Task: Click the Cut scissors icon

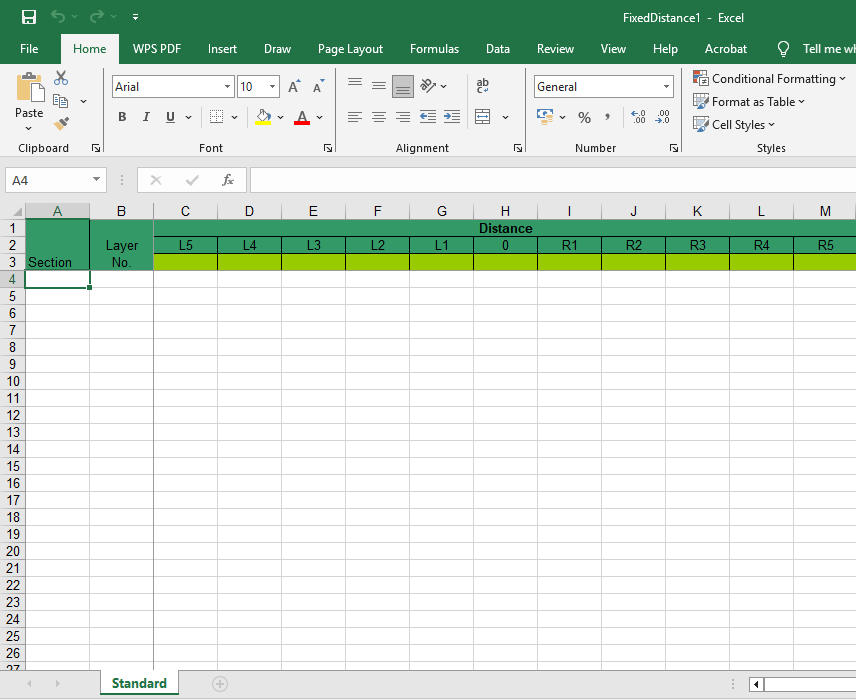Action: pos(61,78)
